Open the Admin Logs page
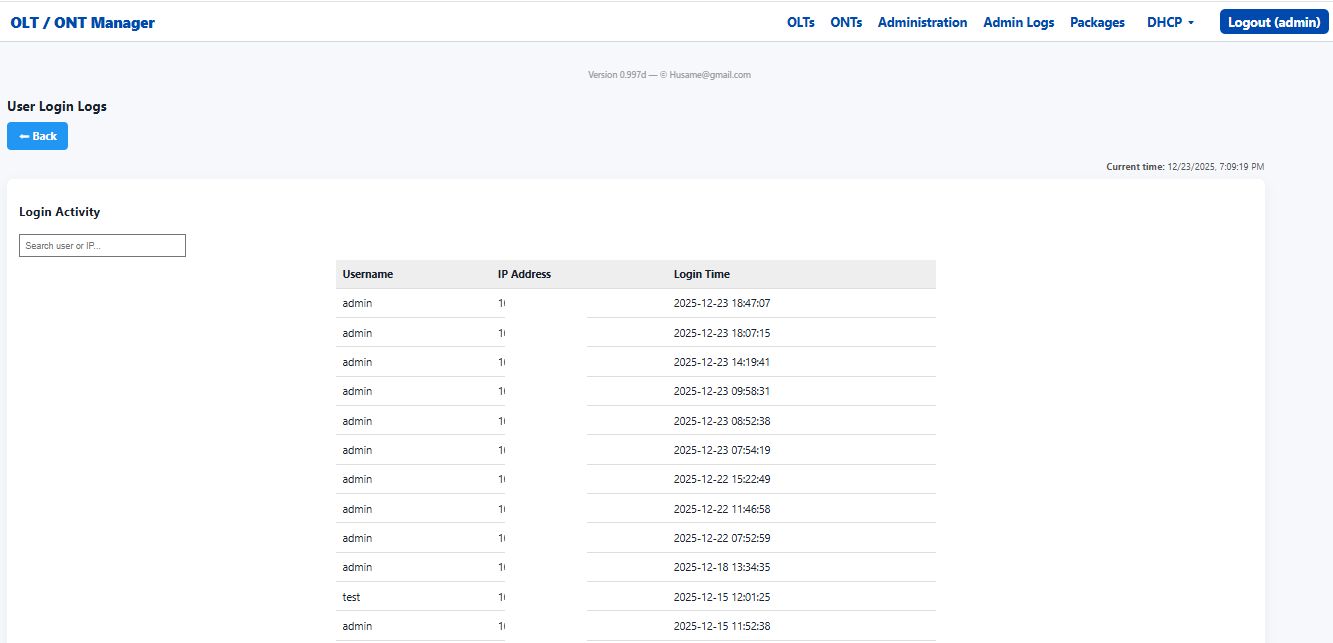This screenshot has width=1333, height=643. pyautogui.click(x=1018, y=22)
